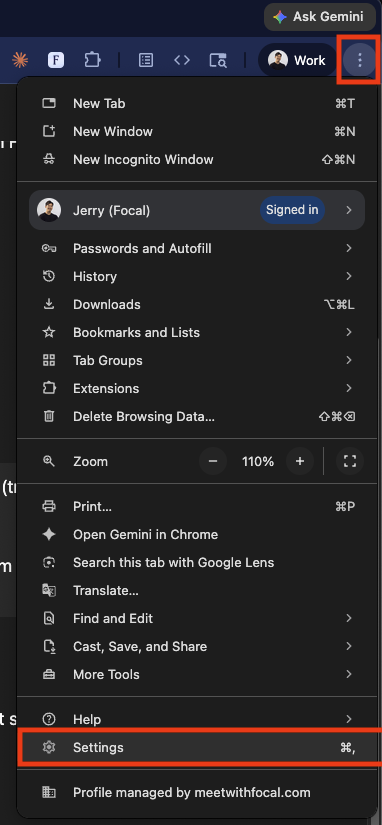
Task: Click Jerry's profile avatar in the menu
Action: tap(49, 210)
